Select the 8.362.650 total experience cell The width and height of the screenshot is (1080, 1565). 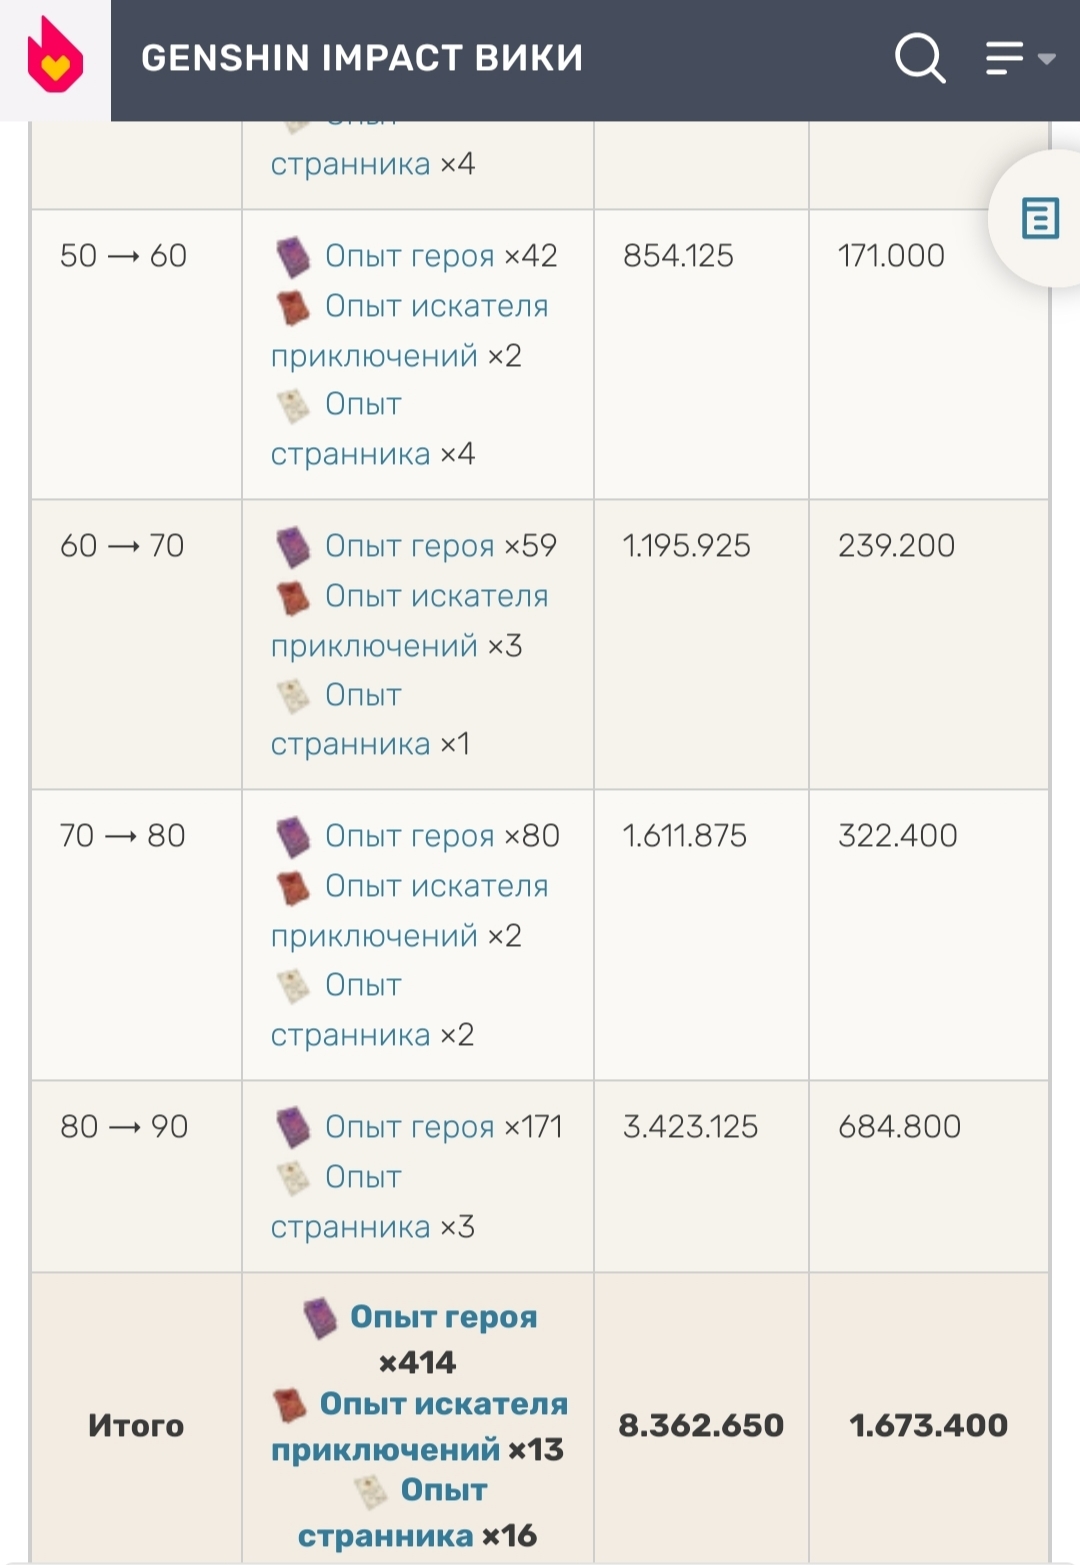(701, 1425)
